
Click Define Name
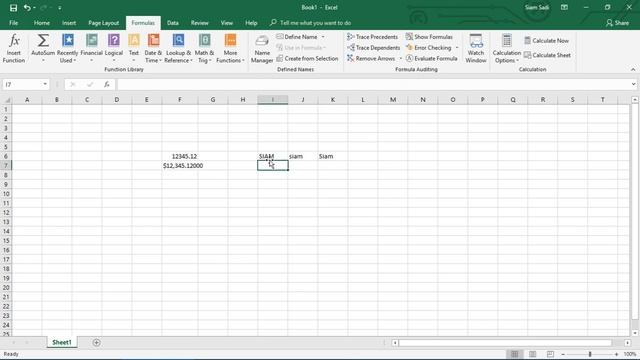297,37
